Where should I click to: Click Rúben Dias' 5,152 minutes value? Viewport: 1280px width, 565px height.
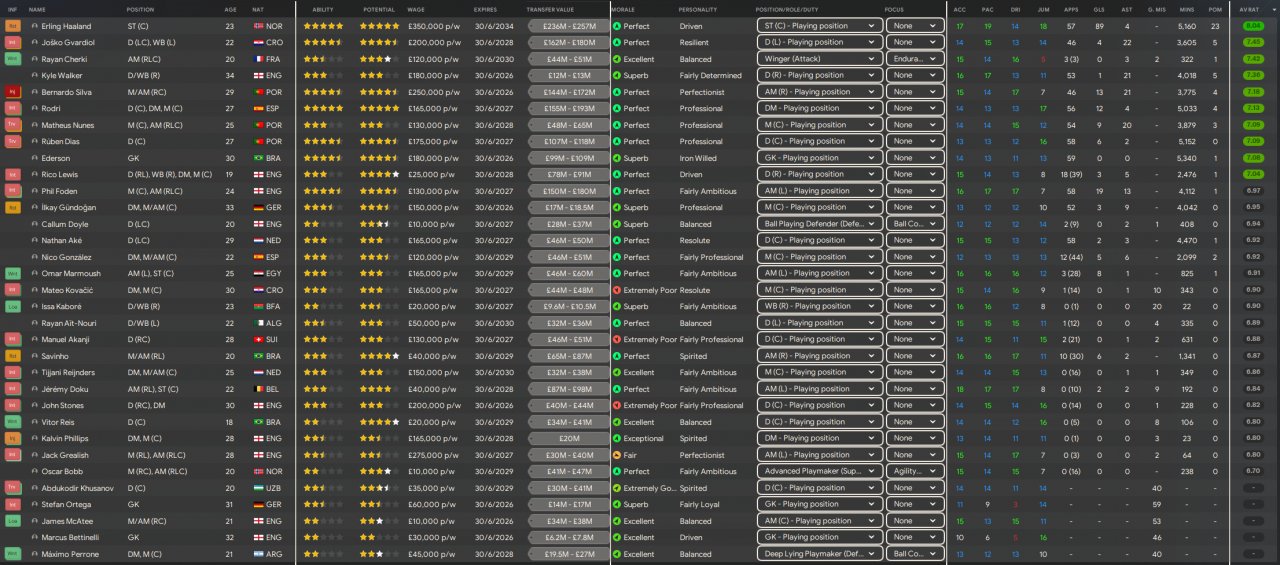tap(1187, 142)
